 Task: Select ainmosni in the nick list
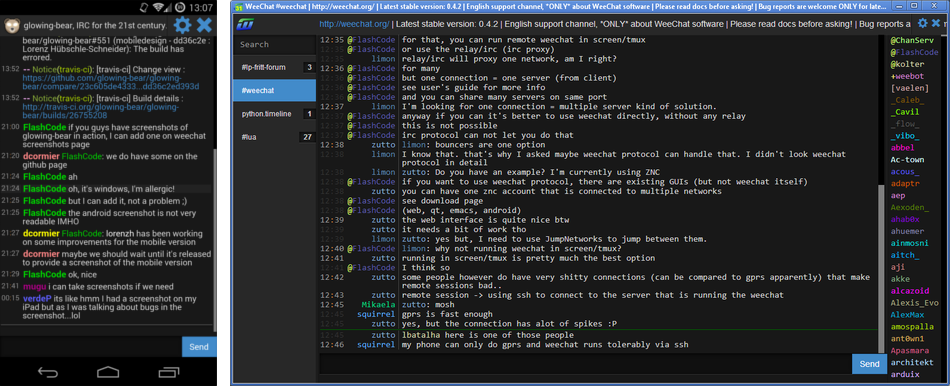[x=909, y=243]
